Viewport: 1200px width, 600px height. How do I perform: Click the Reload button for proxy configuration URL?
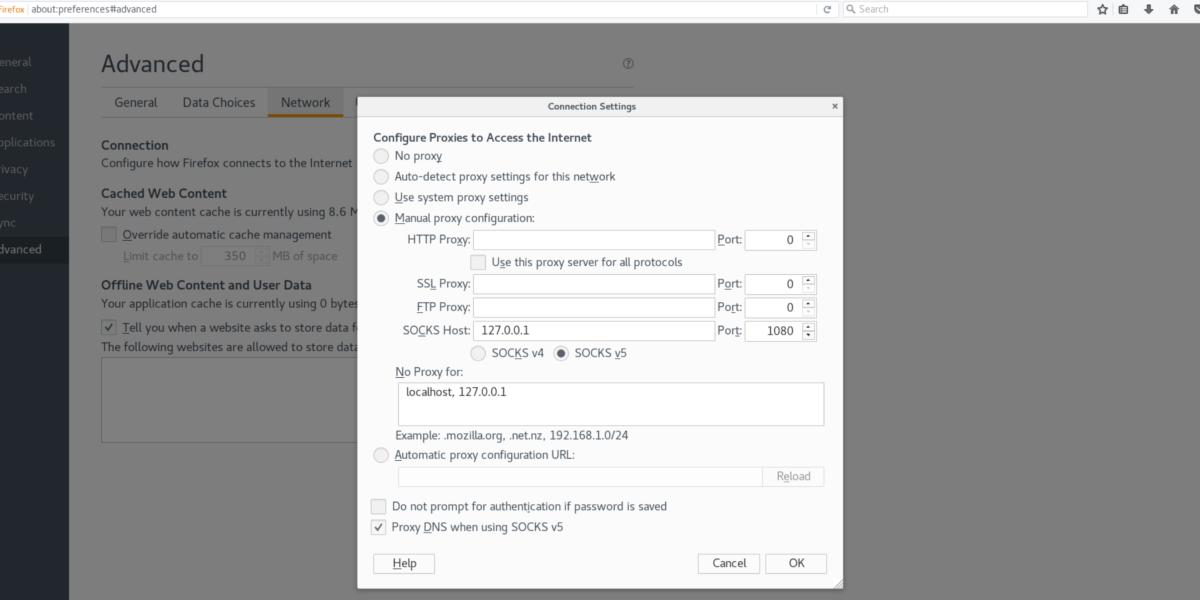793,476
